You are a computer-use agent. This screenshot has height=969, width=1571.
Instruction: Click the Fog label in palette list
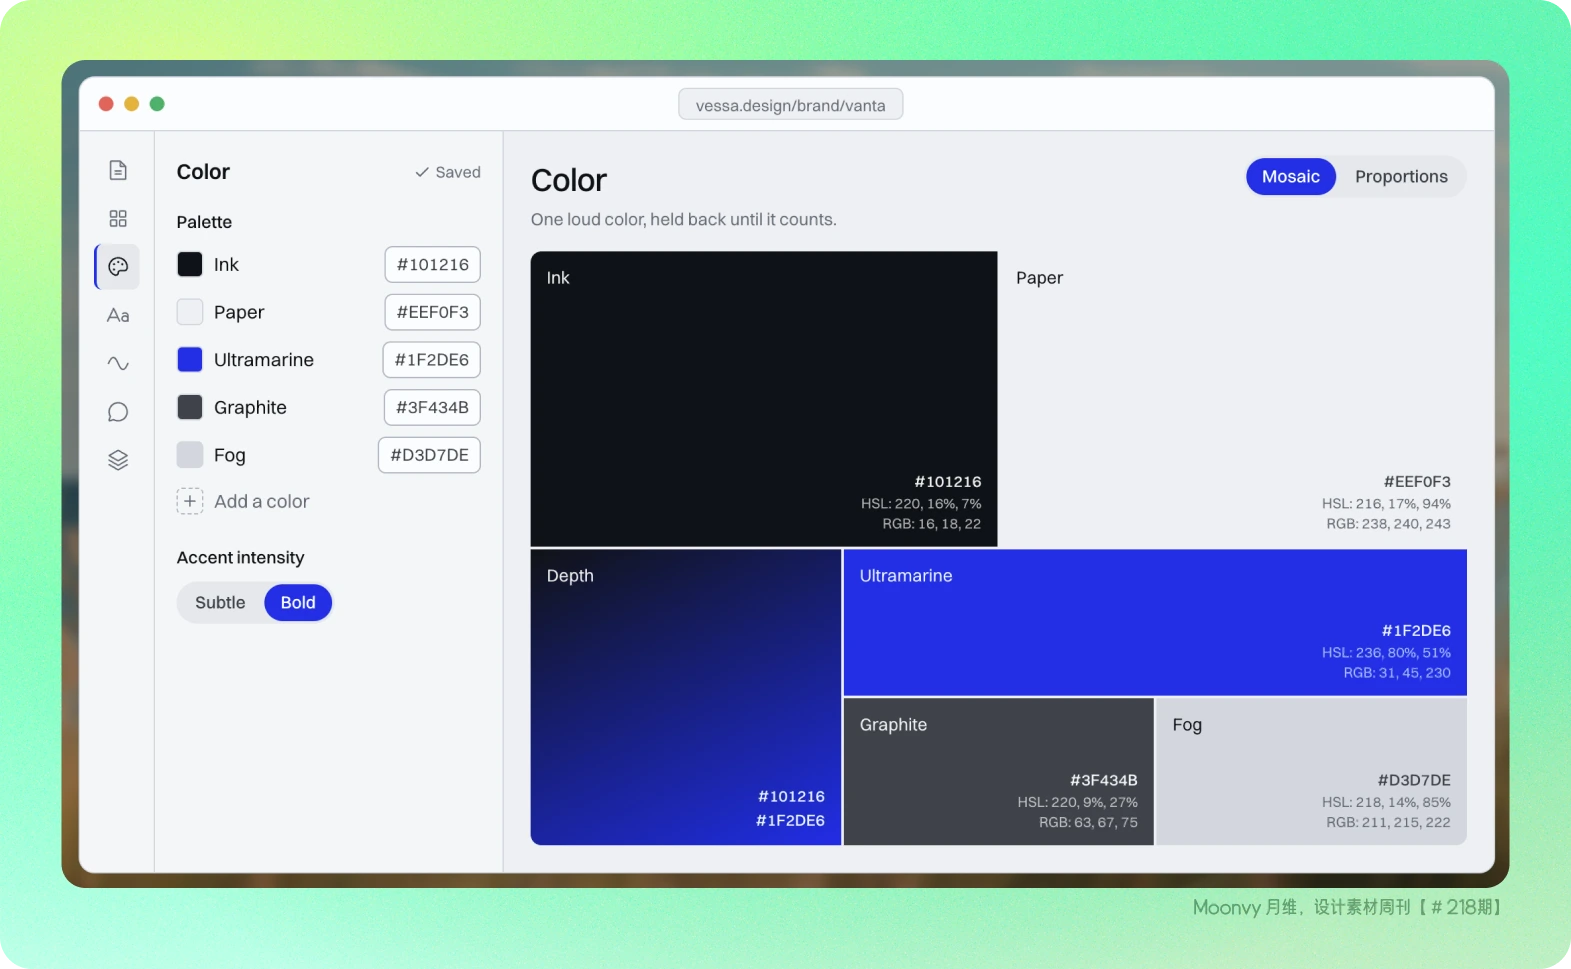tap(229, 455)
